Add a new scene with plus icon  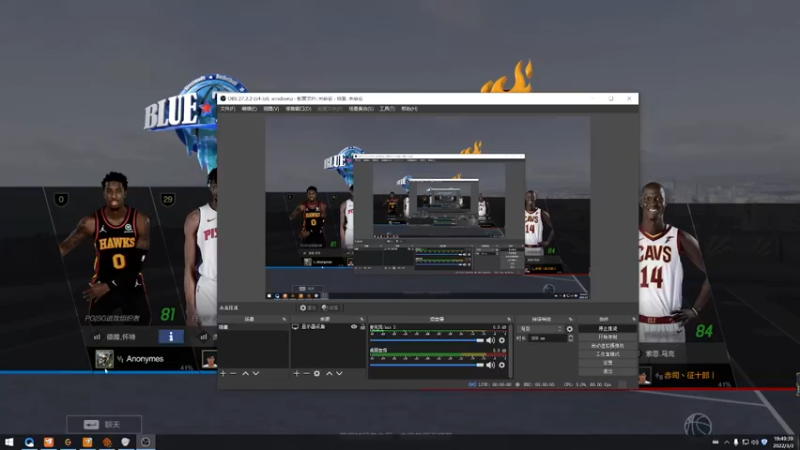(223, 373)
